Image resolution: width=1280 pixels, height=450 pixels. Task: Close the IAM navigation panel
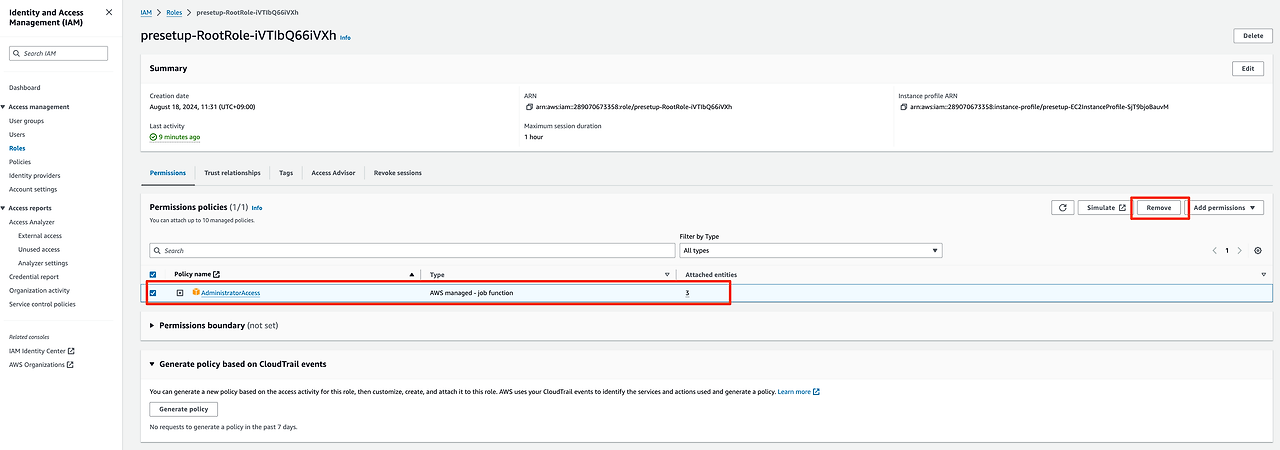pyautogui.click(x=109, y=14)
